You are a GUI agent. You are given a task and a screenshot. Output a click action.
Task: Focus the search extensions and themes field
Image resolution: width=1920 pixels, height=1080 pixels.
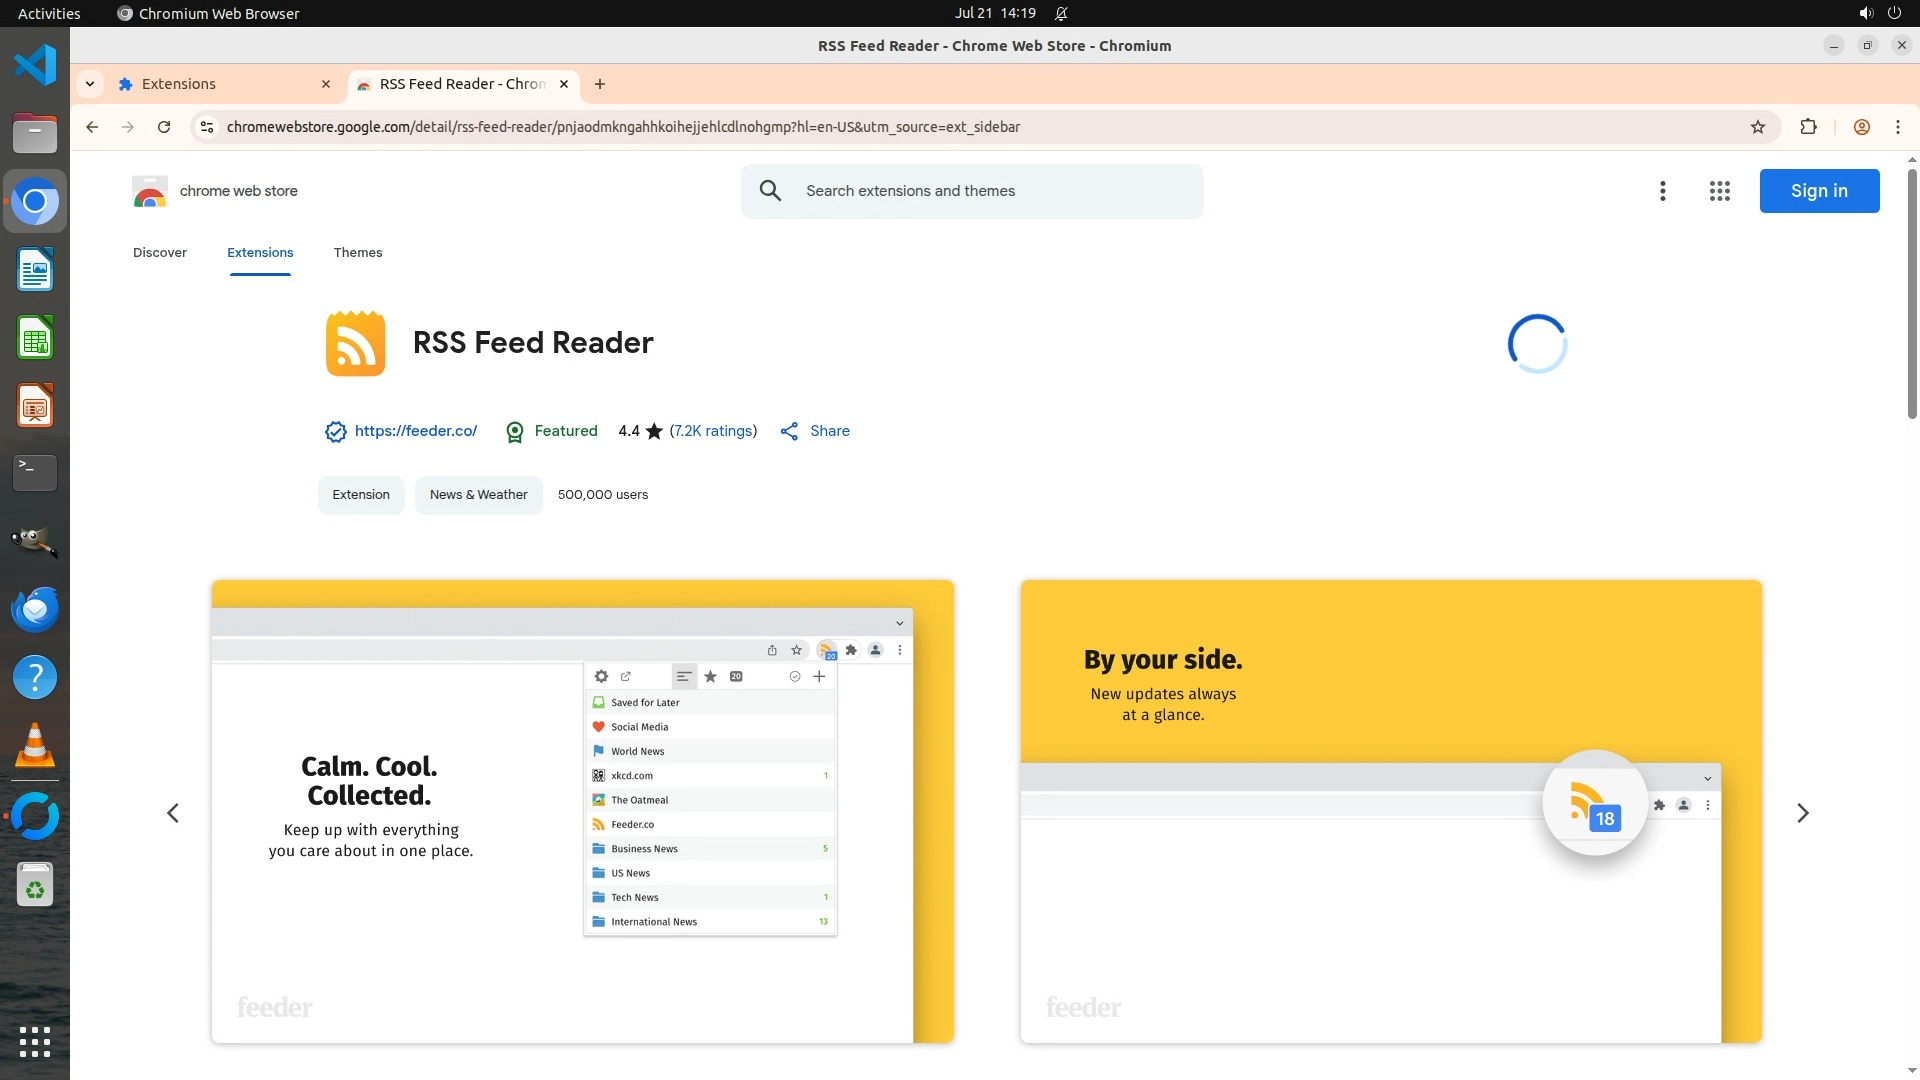point(990,191)
